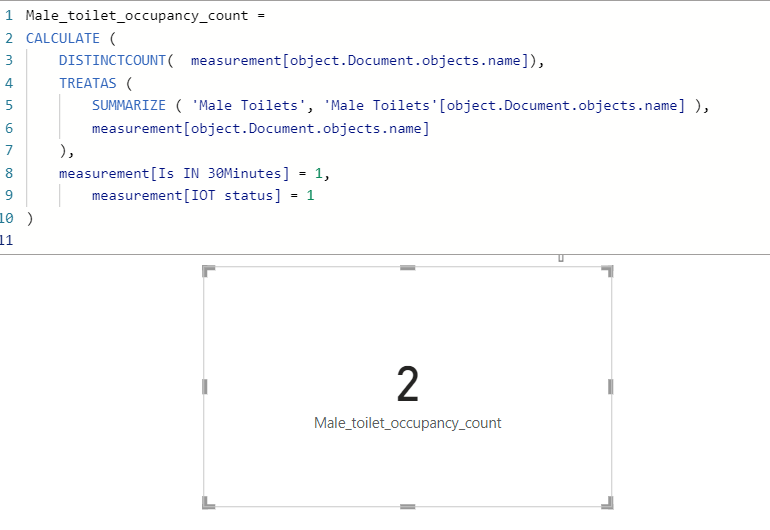The image size is (770, 530).
Task: Click line number 5 in the editor gutter
Action: (9, 106)
